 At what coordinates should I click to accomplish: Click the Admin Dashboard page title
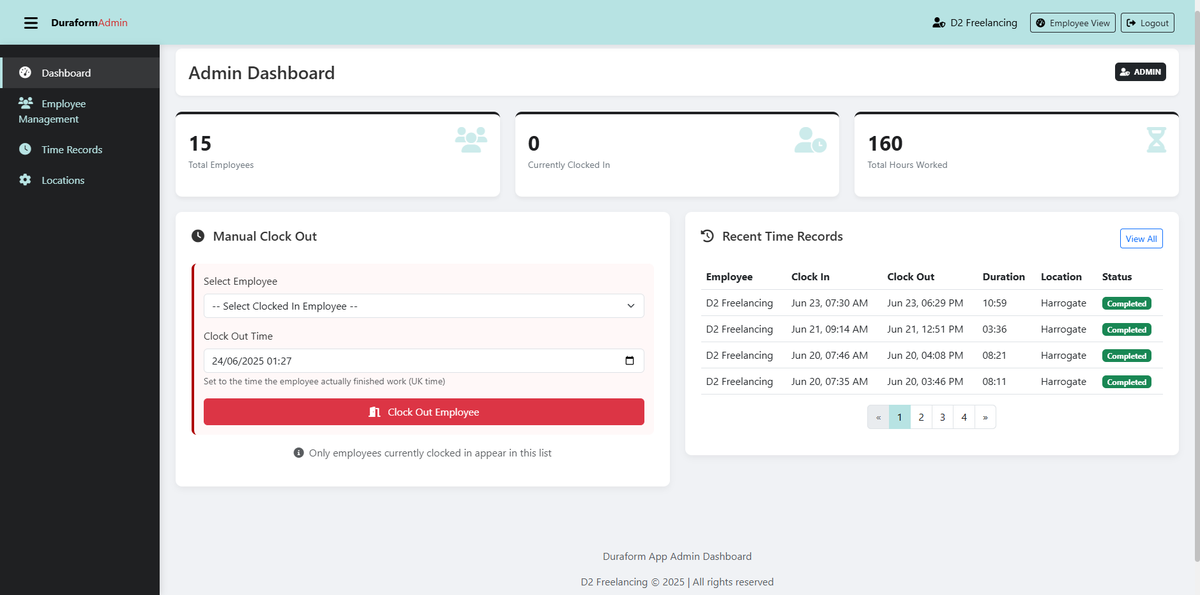262,73
